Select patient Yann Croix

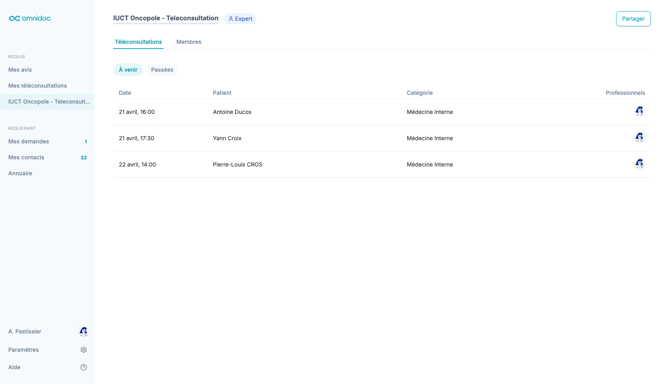click(227, 138)
